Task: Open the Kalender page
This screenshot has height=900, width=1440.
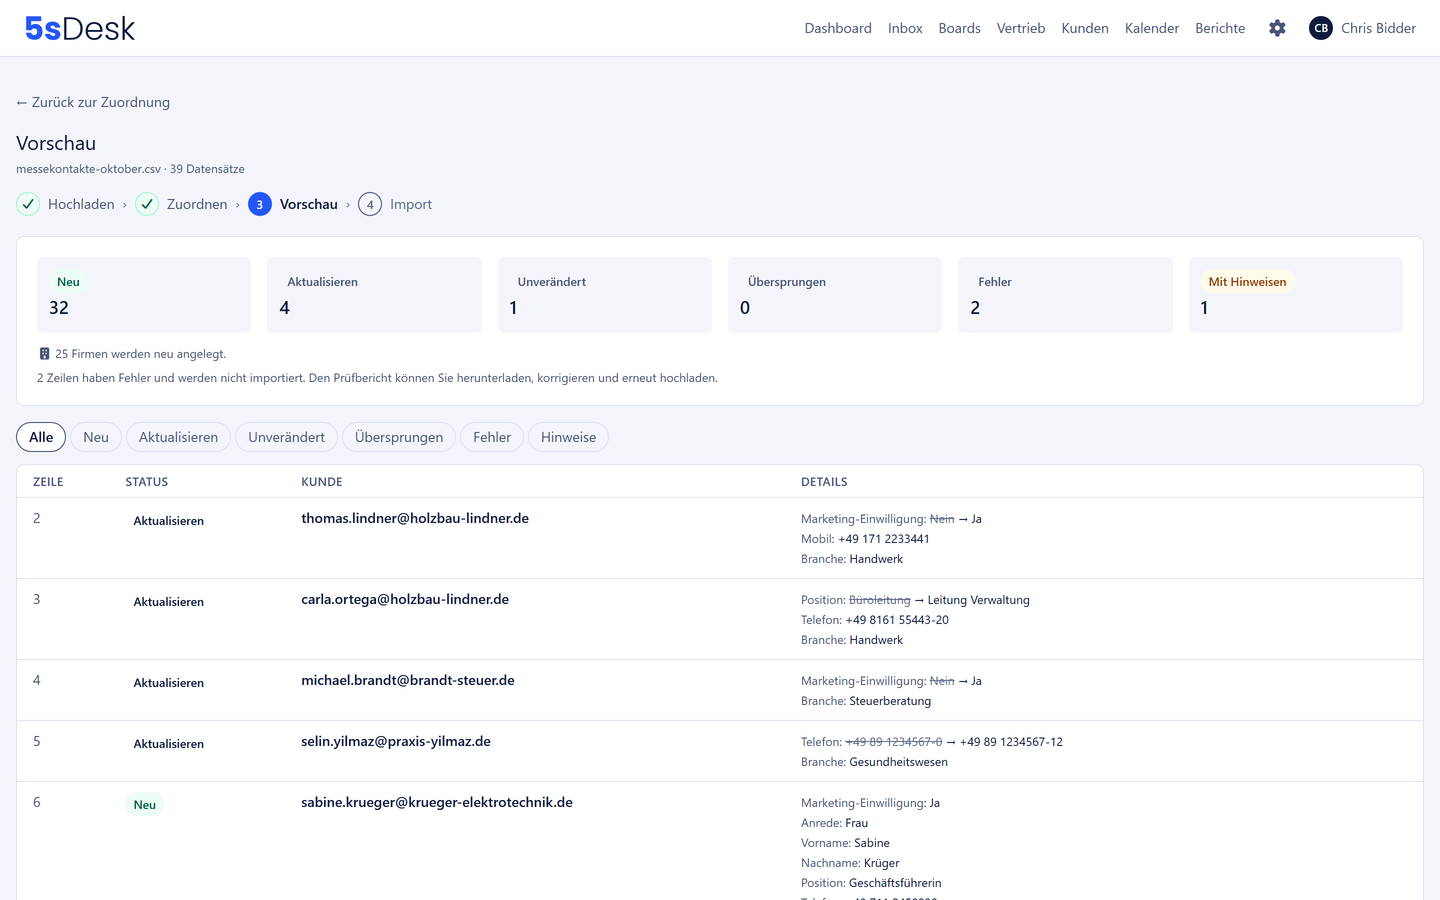Action: (x=1152, y=28)
